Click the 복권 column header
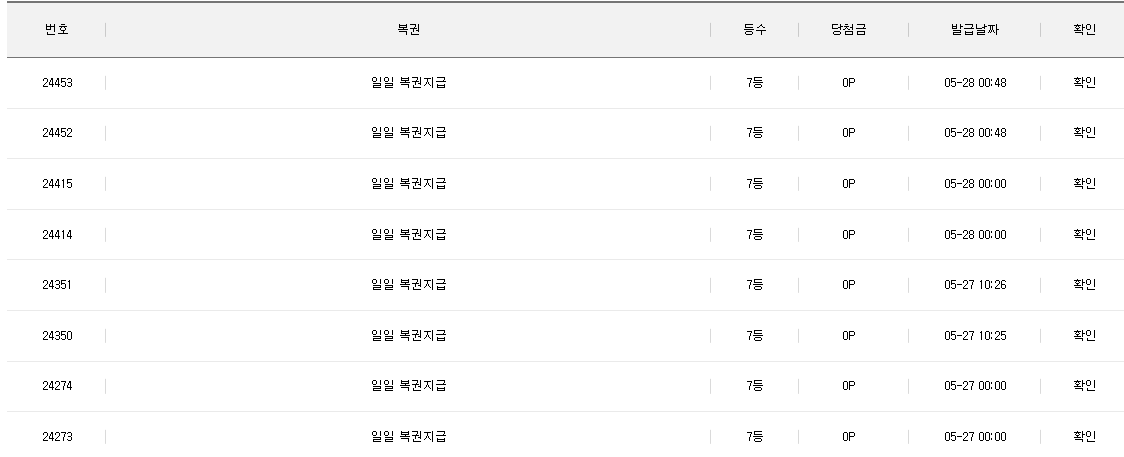The width and height of the screenshot is (1124, 457). click(409, 29)
